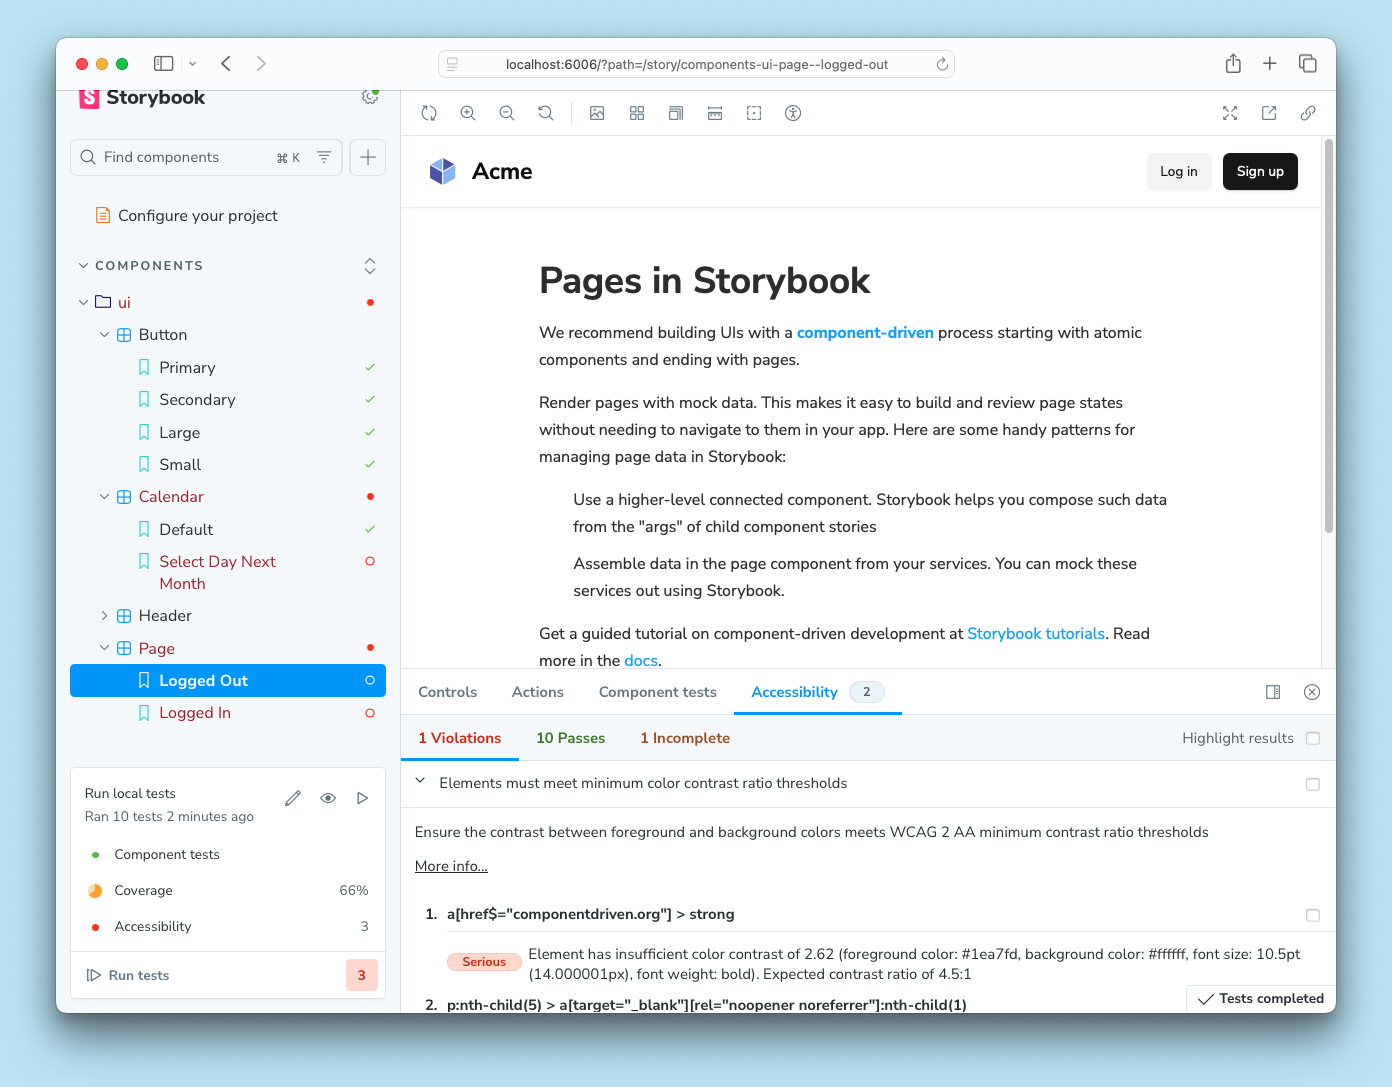The height and width of the screenshot is (1087, 1392).
Task: Expand the Header component
Action: tap(104, 615)
